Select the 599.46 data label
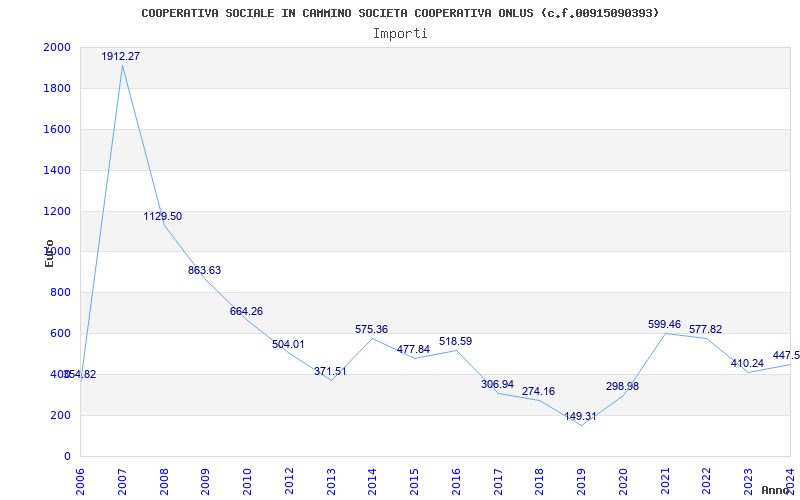Viewport: 800px width, 500px height. (664, 324)
